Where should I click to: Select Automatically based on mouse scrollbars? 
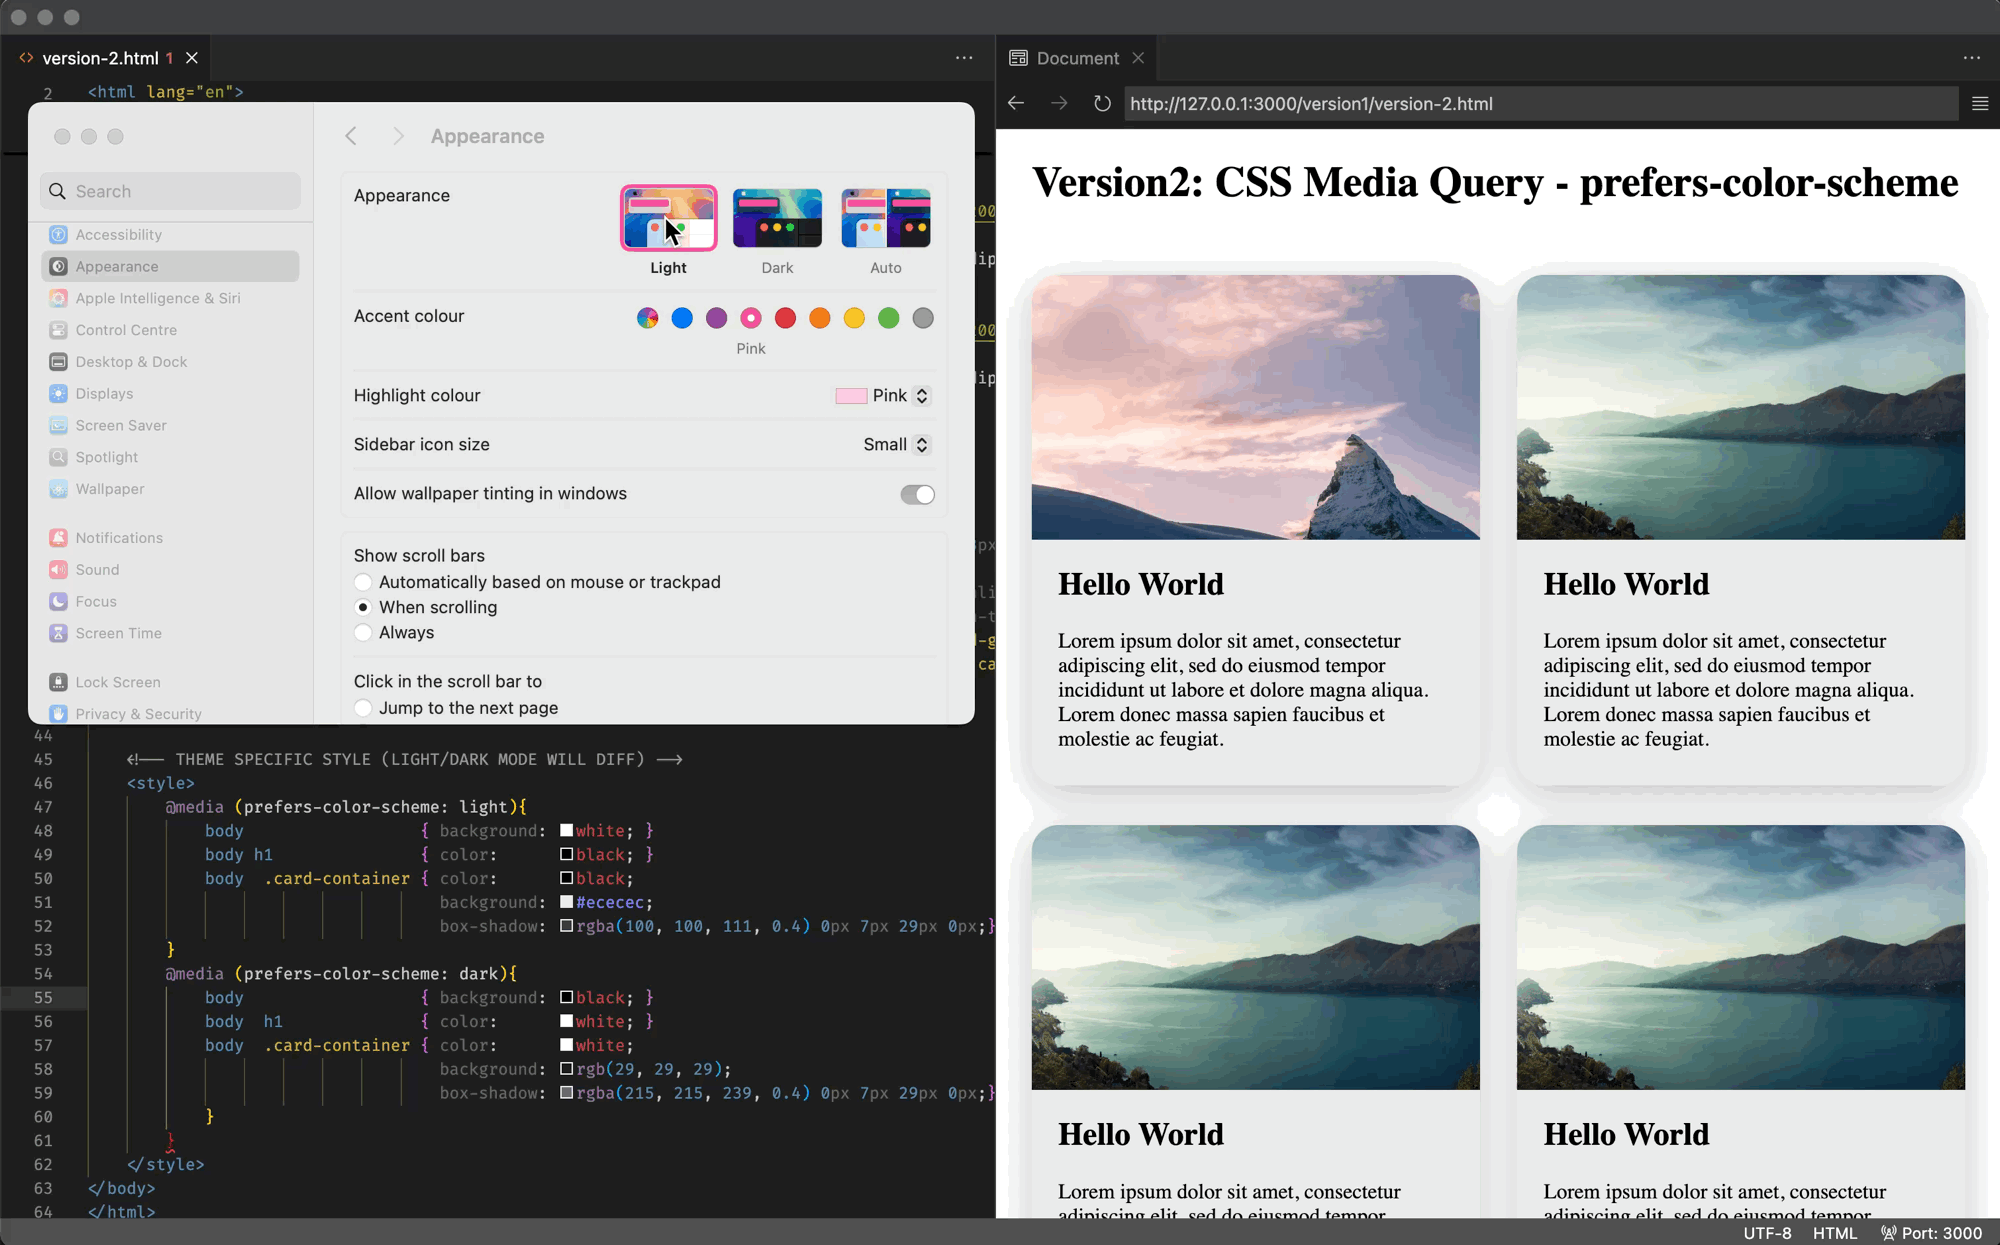tap(361, 582)
